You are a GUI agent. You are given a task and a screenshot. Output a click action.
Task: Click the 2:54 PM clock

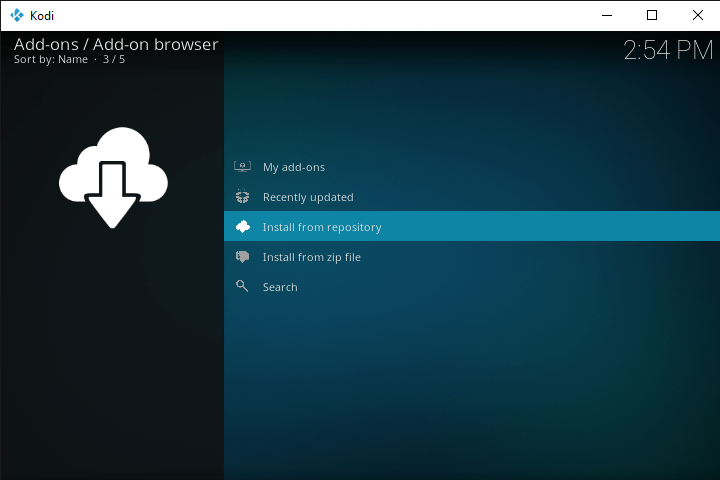668,50
